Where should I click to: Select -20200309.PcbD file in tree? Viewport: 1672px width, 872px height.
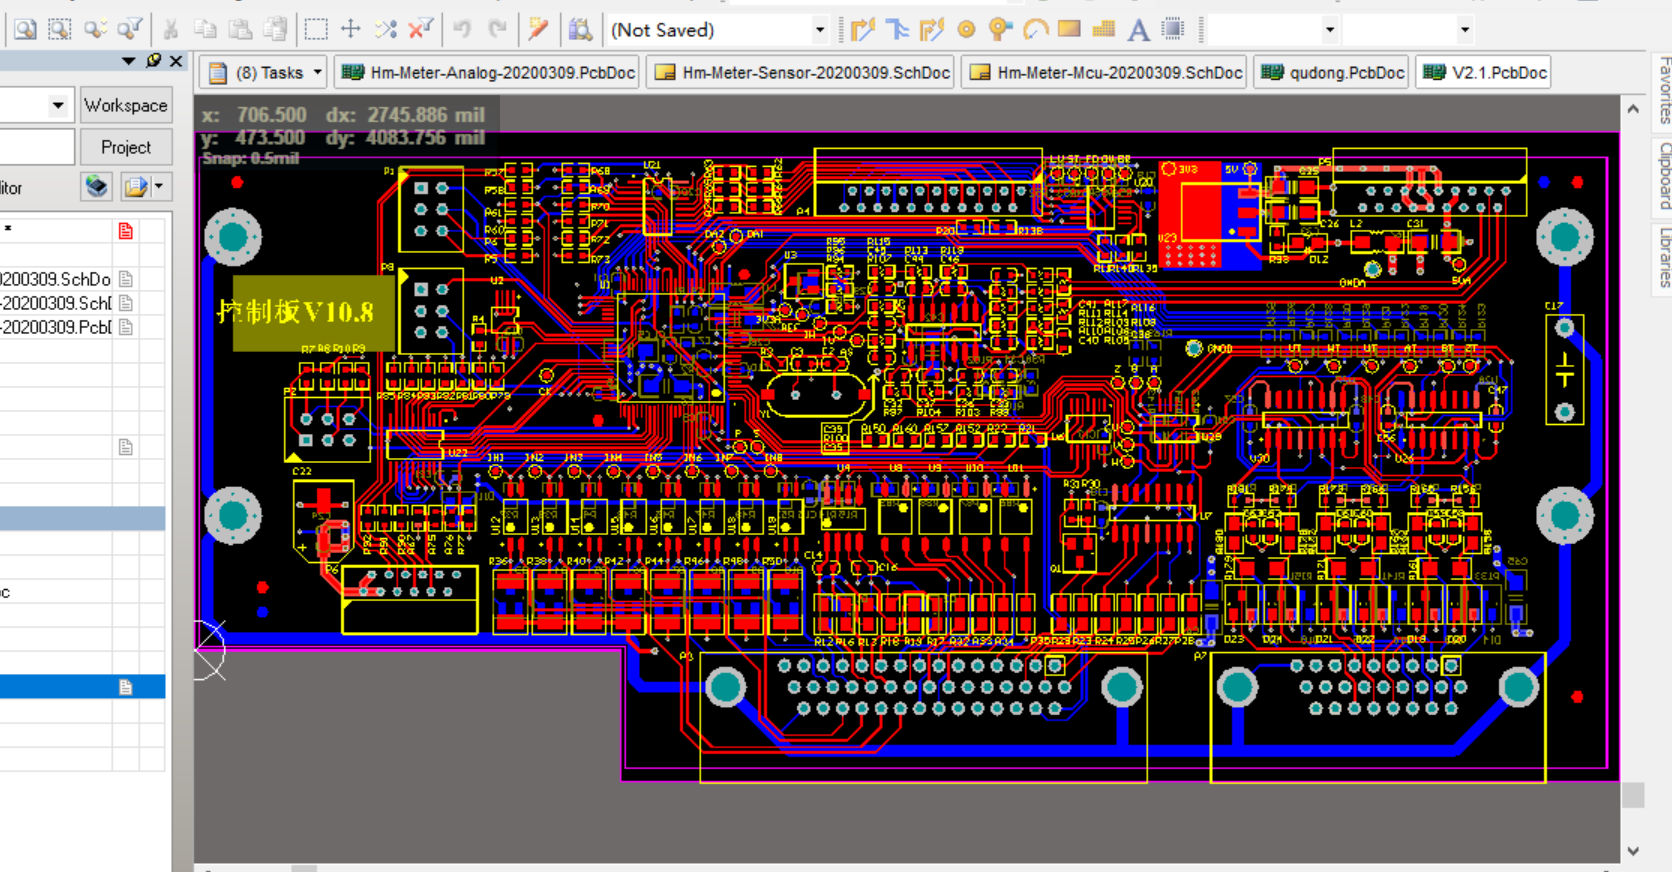tap(56, 327)
